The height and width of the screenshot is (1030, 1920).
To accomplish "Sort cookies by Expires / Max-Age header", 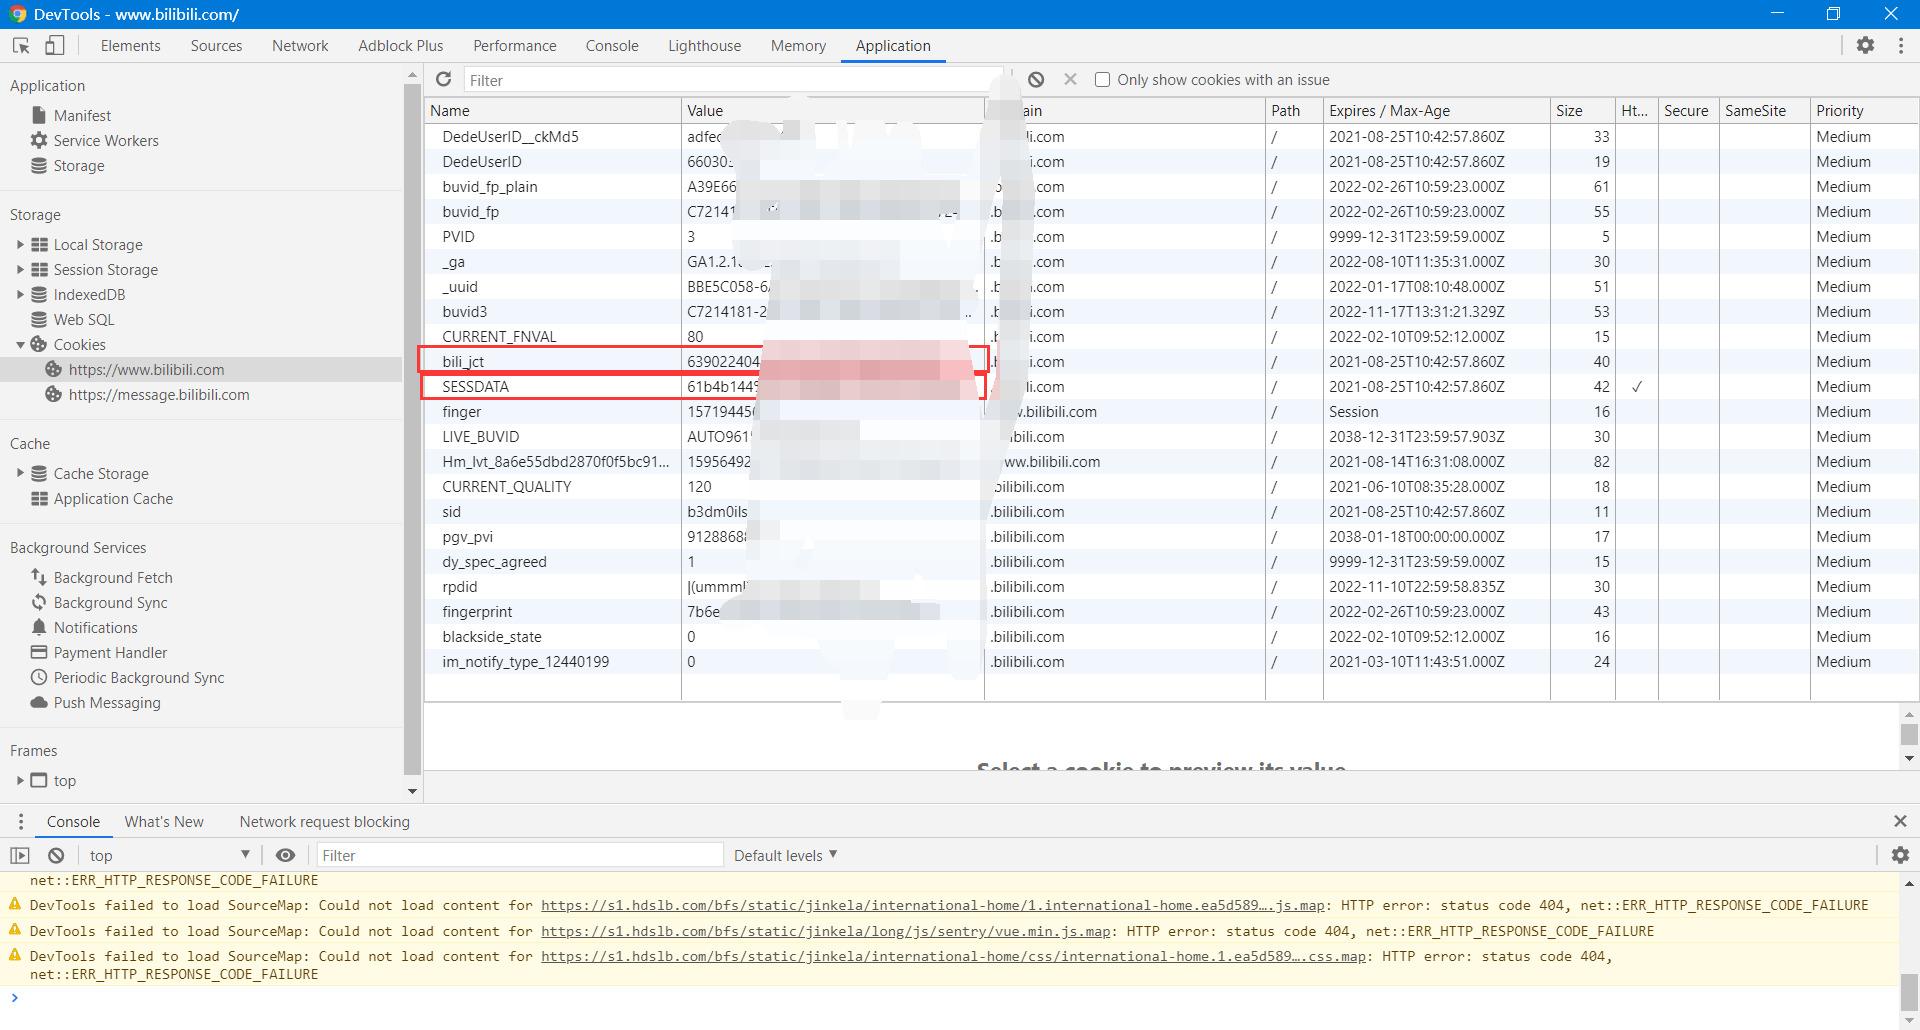I will point(1436,110).
